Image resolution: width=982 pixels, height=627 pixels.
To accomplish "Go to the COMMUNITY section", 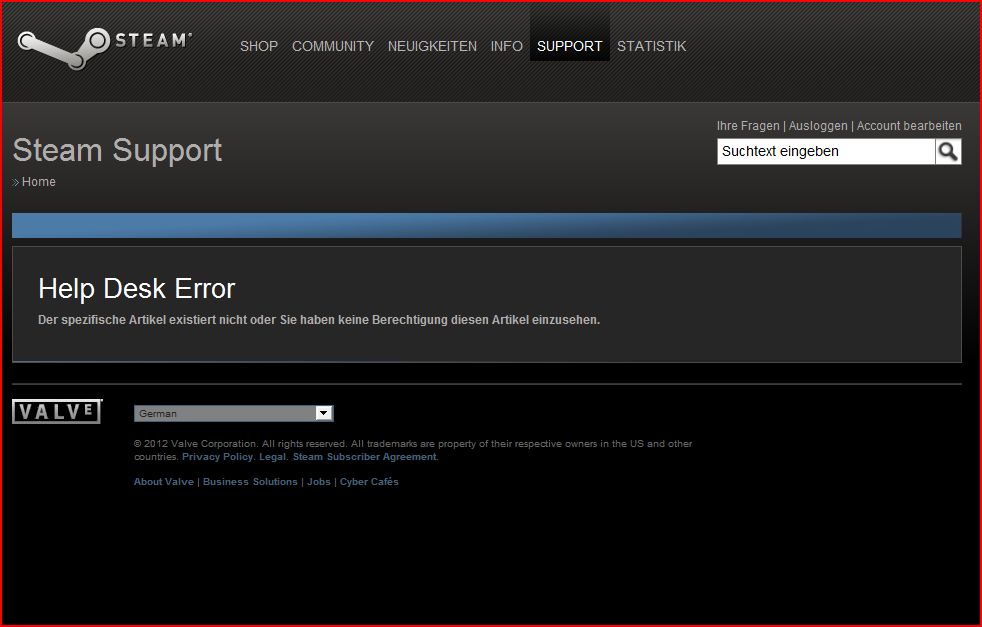I will [x=333, y=46].
